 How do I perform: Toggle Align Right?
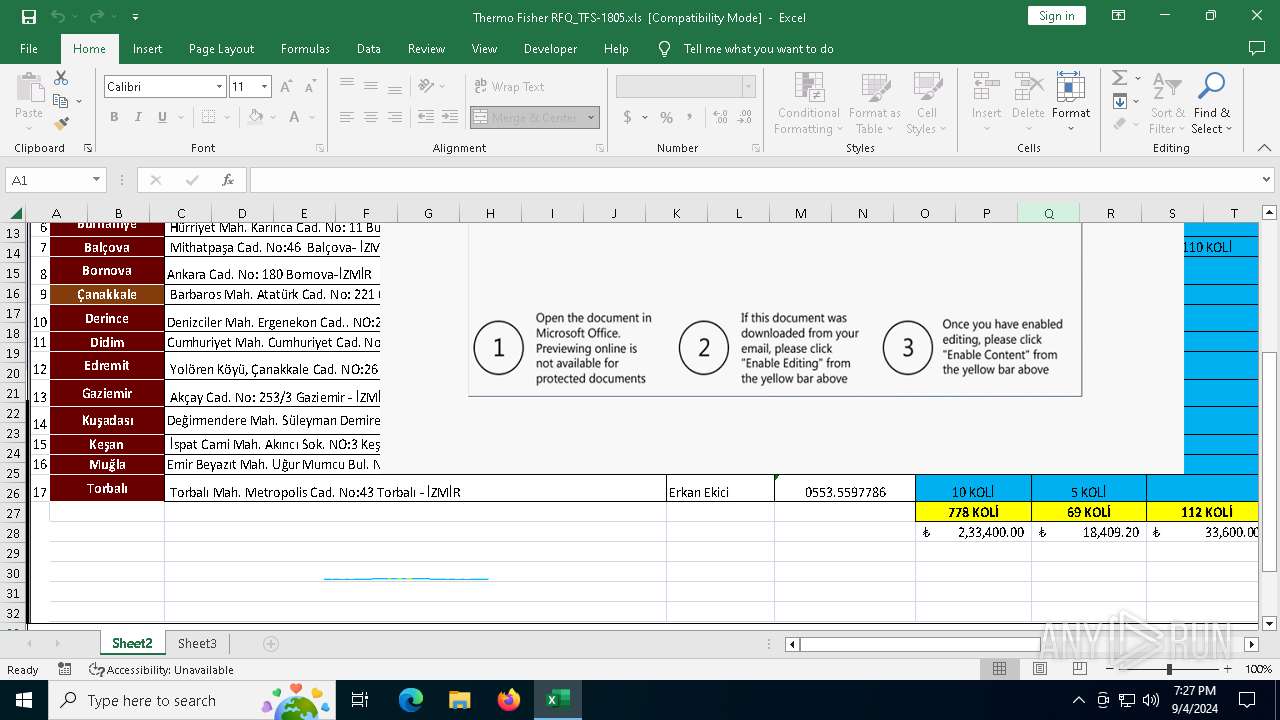click(x=395, y=117)
